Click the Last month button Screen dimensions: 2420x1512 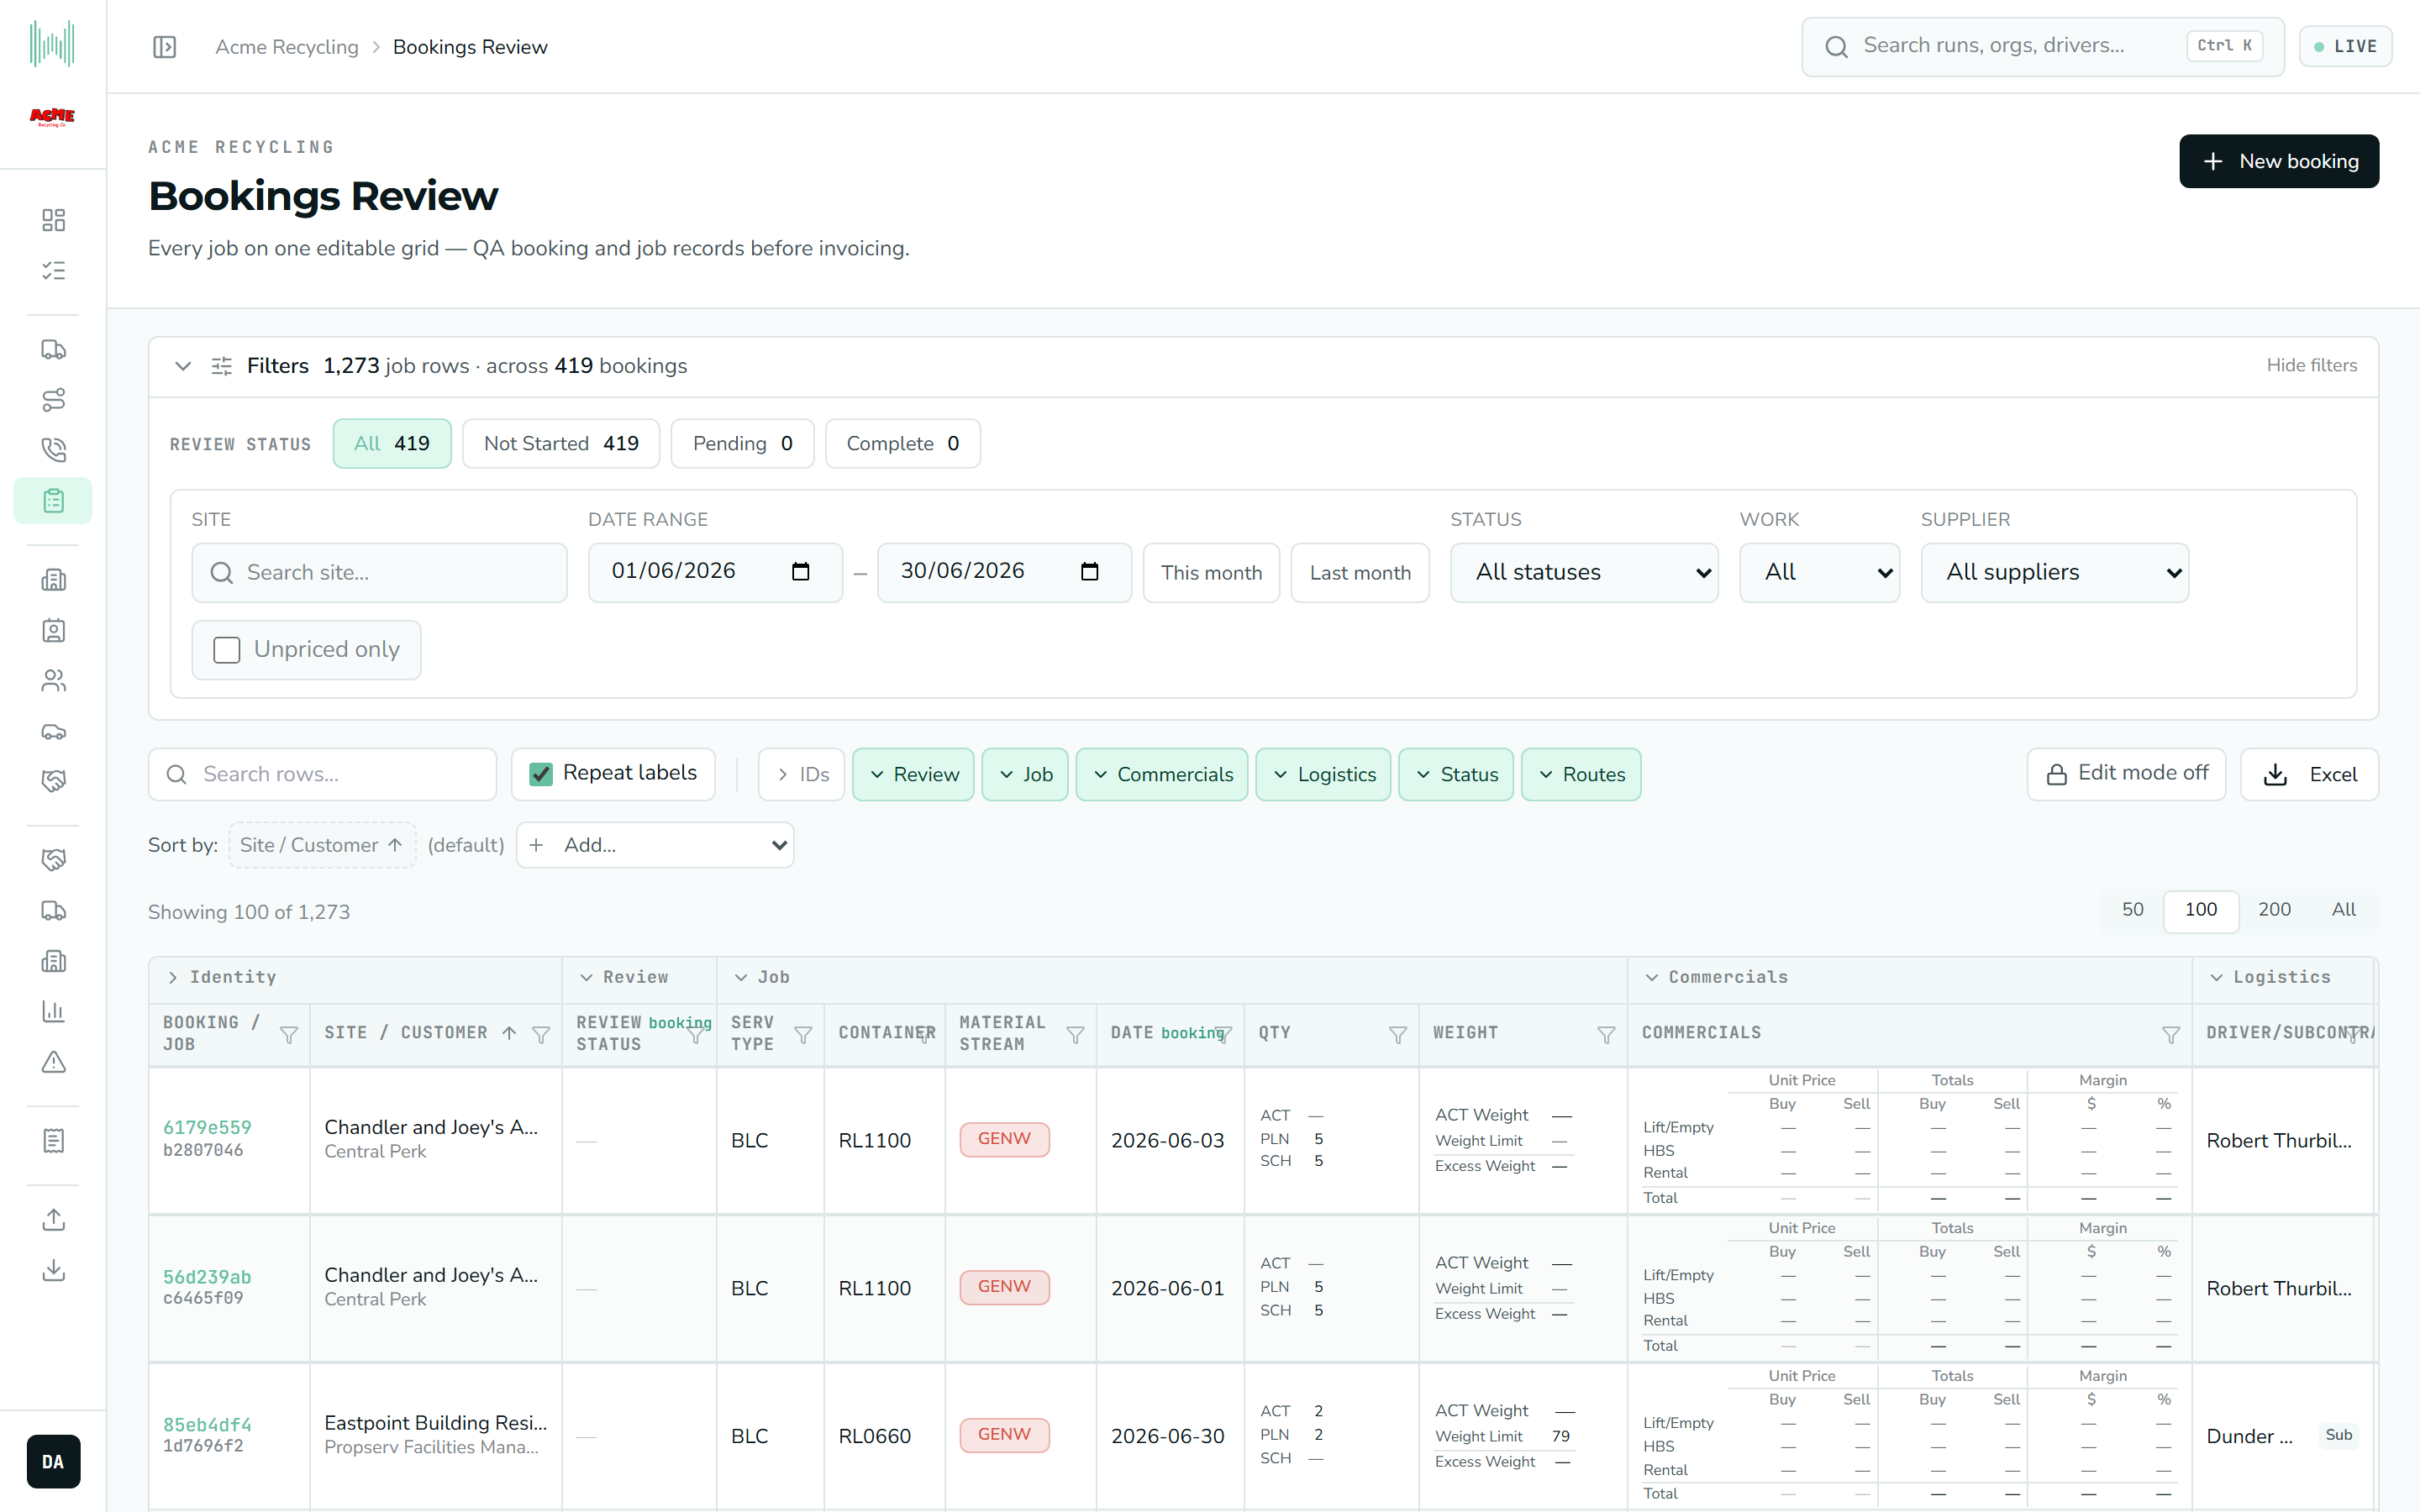[x=1360, y=573]
